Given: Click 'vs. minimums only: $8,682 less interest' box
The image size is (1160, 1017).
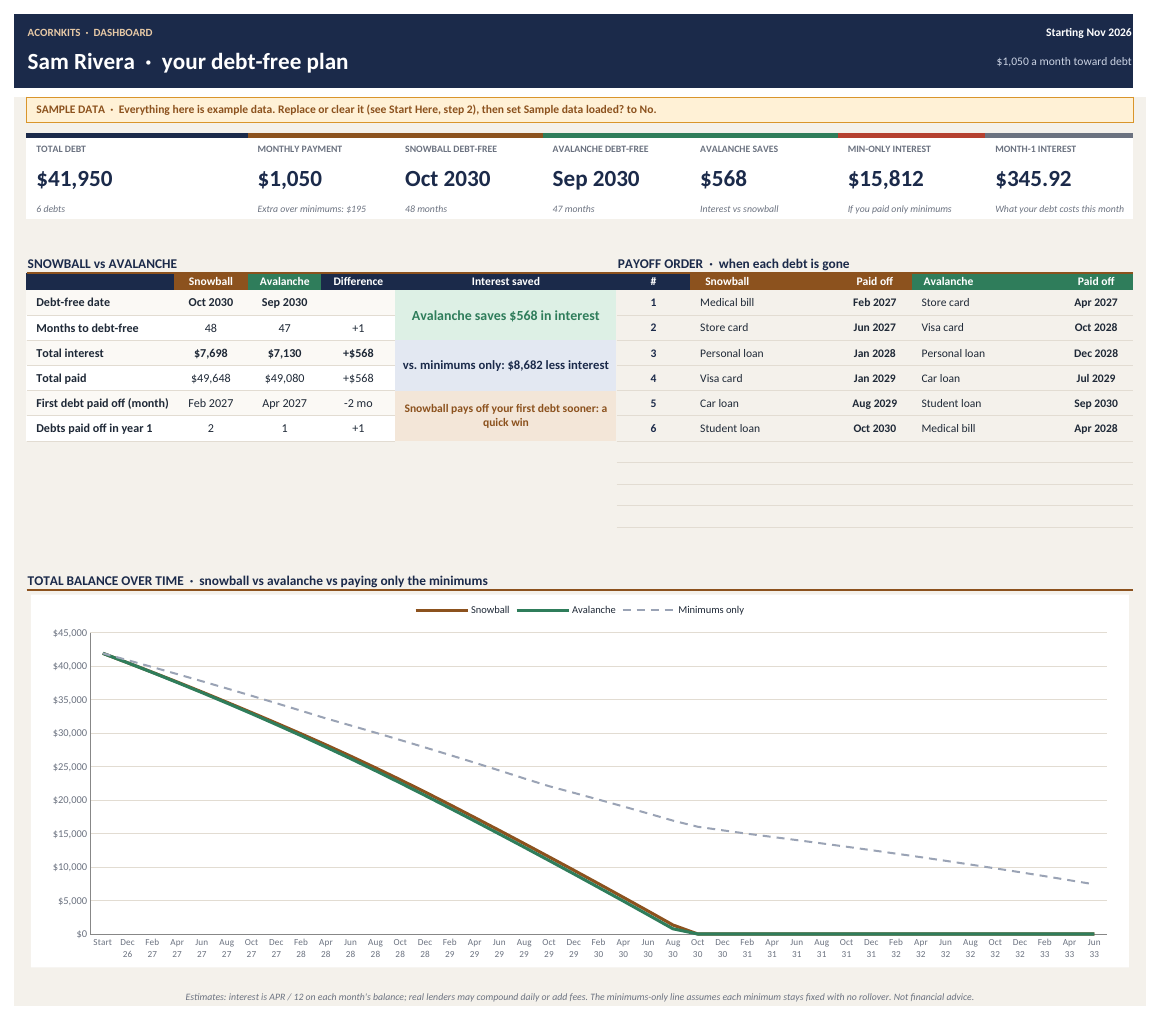Looking at the screenshot, I should 505,365.
